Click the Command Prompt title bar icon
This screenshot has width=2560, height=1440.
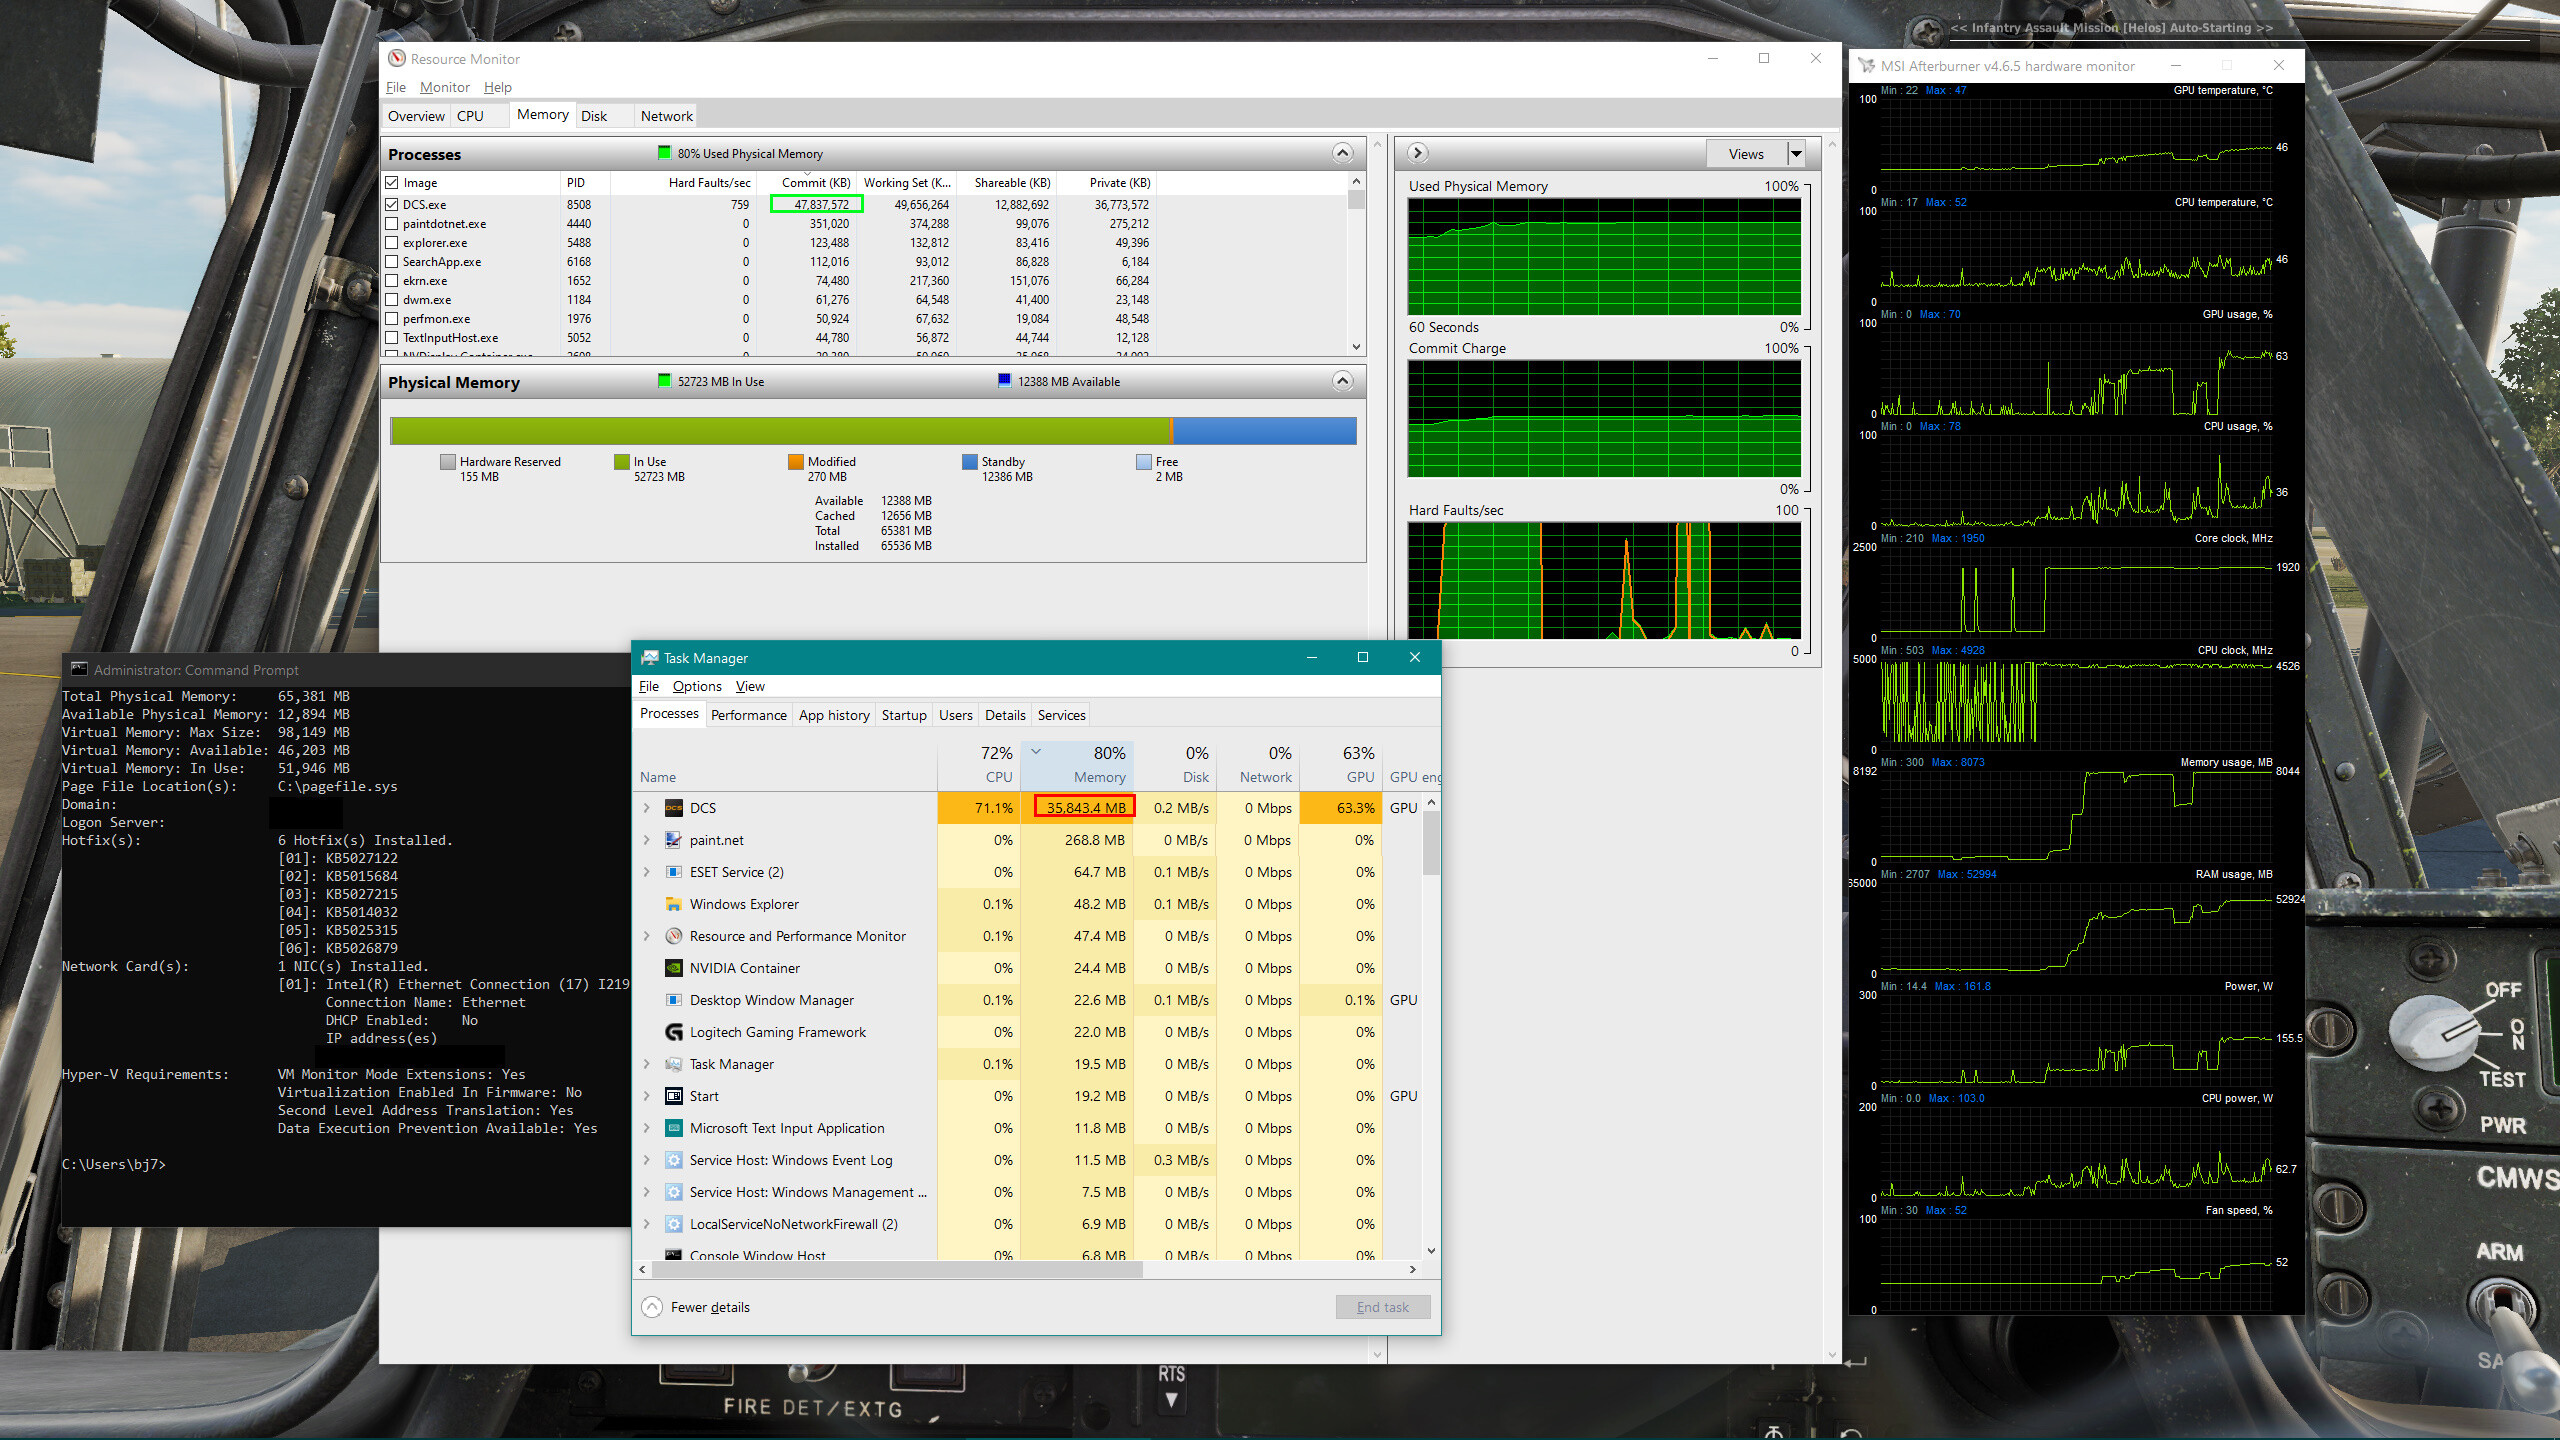[79, 670]
